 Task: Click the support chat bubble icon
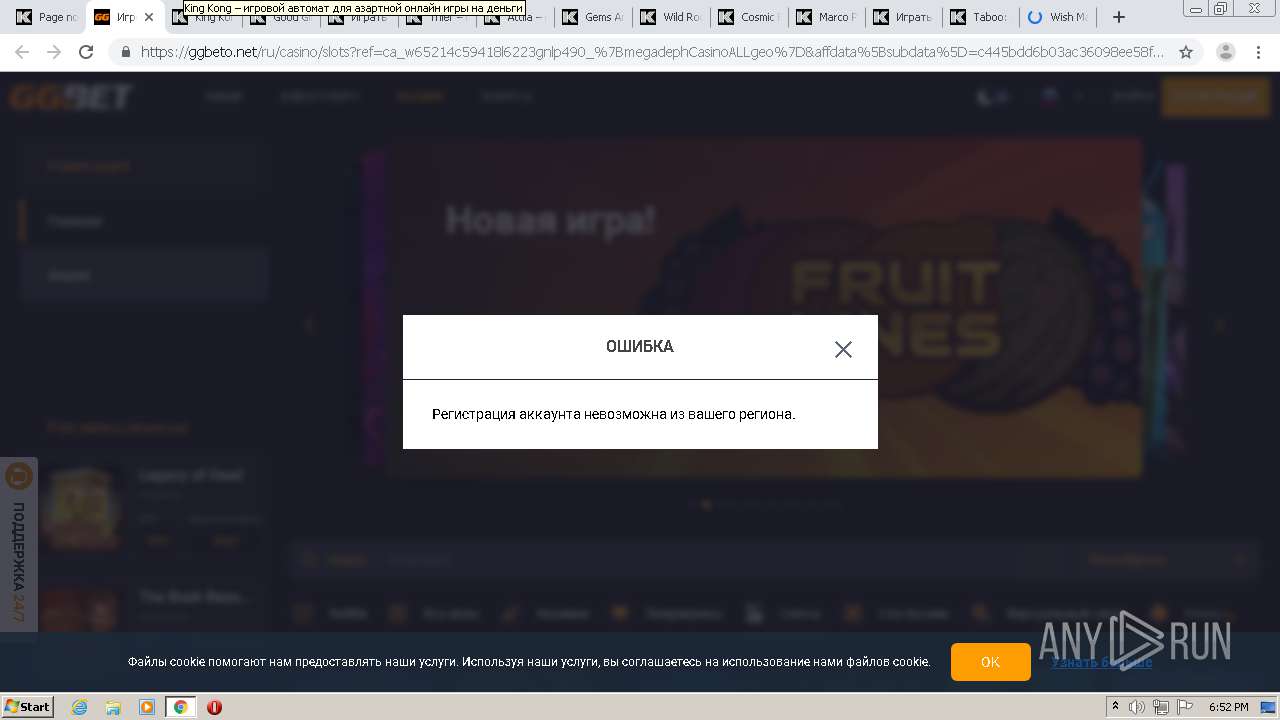coord(18,476)
